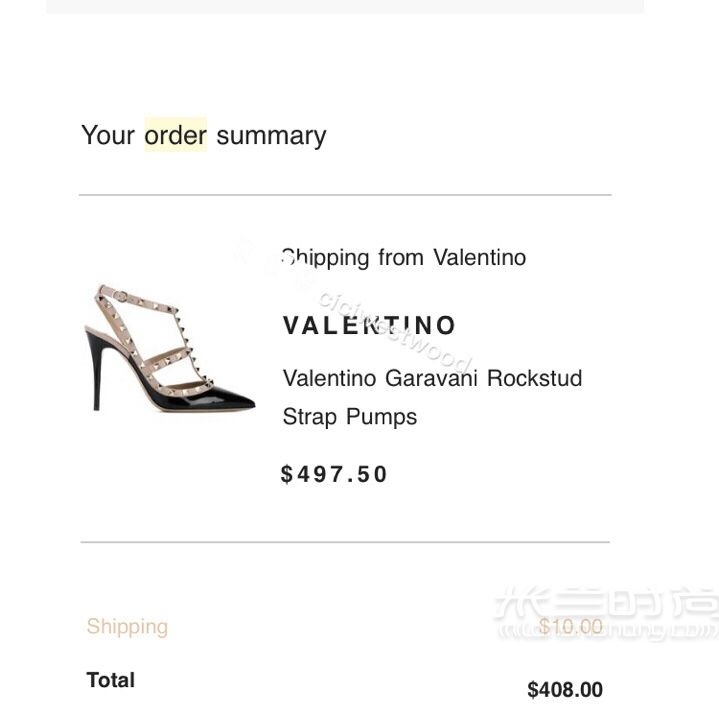
Task: Click the bold "Total" label
Action: [x=111, y=680]
